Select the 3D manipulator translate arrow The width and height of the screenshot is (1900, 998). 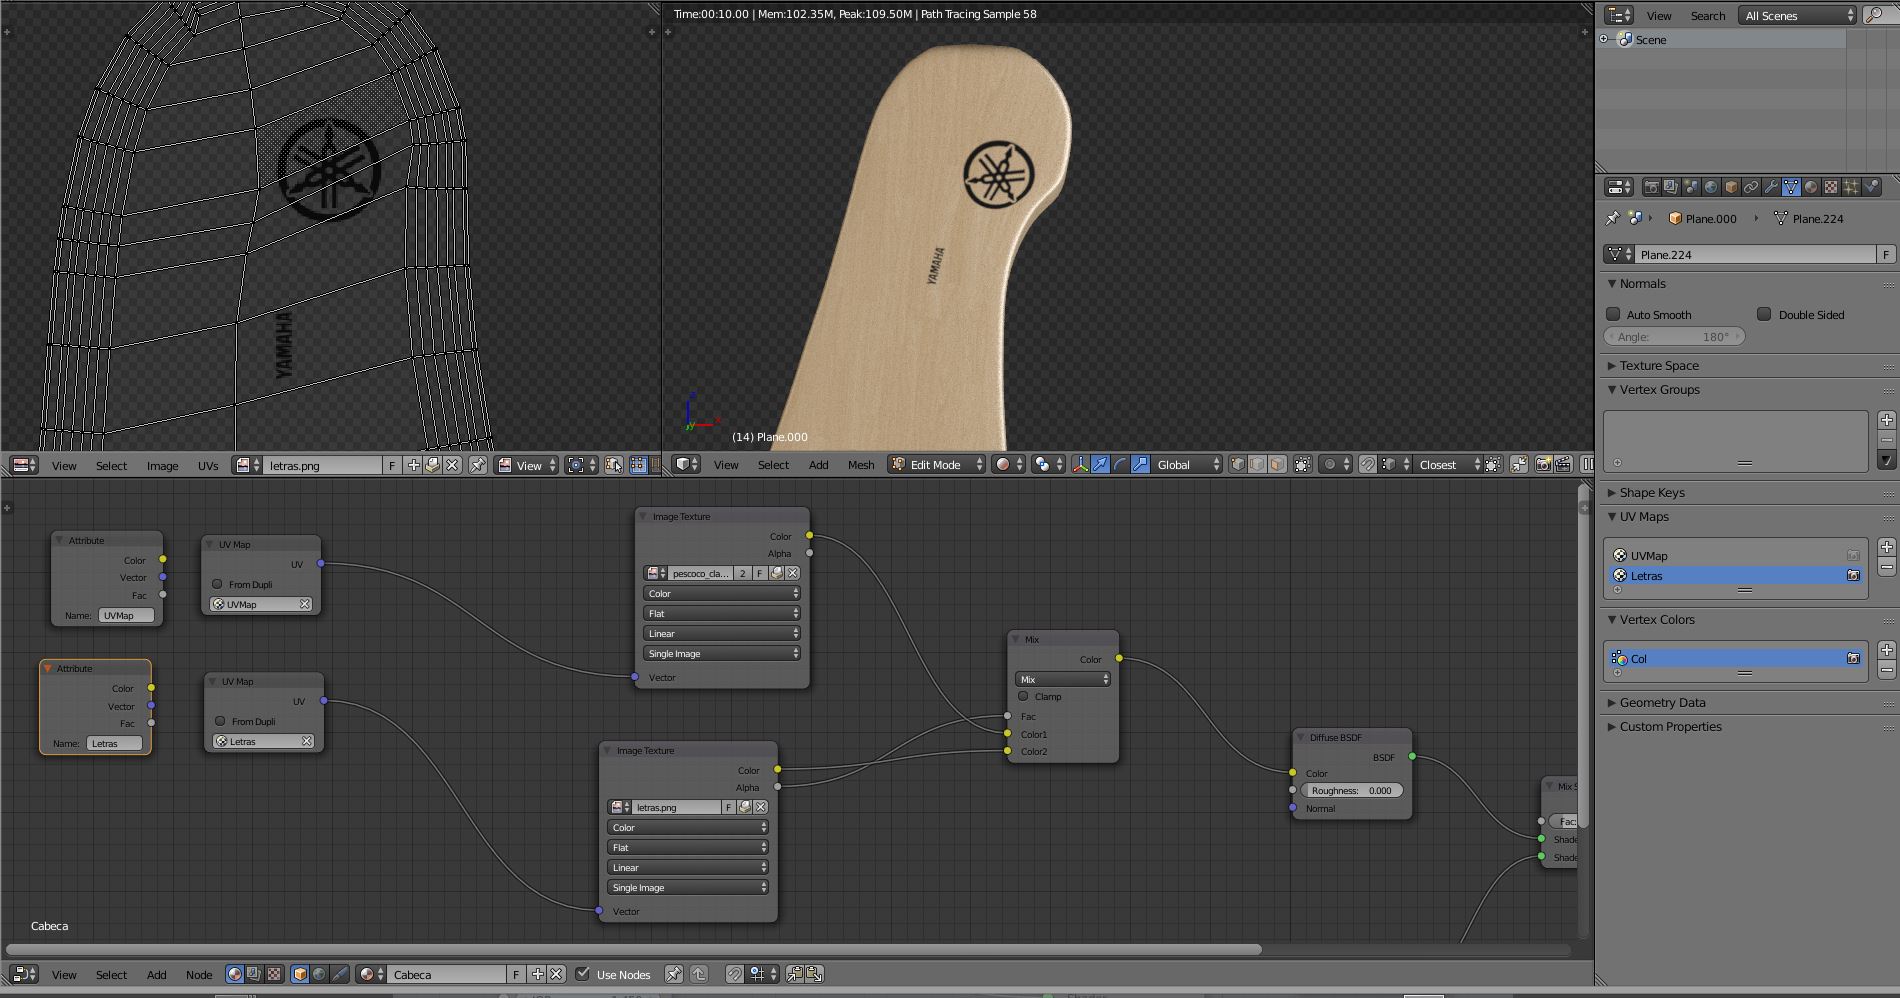[x=1100, y=464]
